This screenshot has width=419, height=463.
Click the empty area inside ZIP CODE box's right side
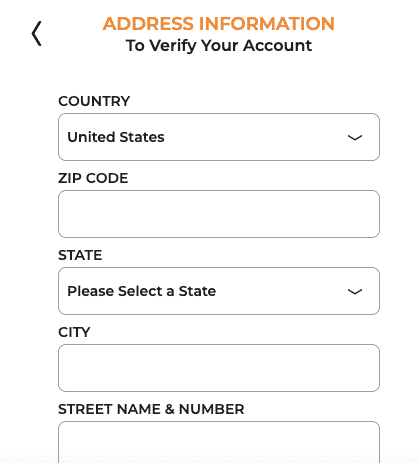point(333,214)
